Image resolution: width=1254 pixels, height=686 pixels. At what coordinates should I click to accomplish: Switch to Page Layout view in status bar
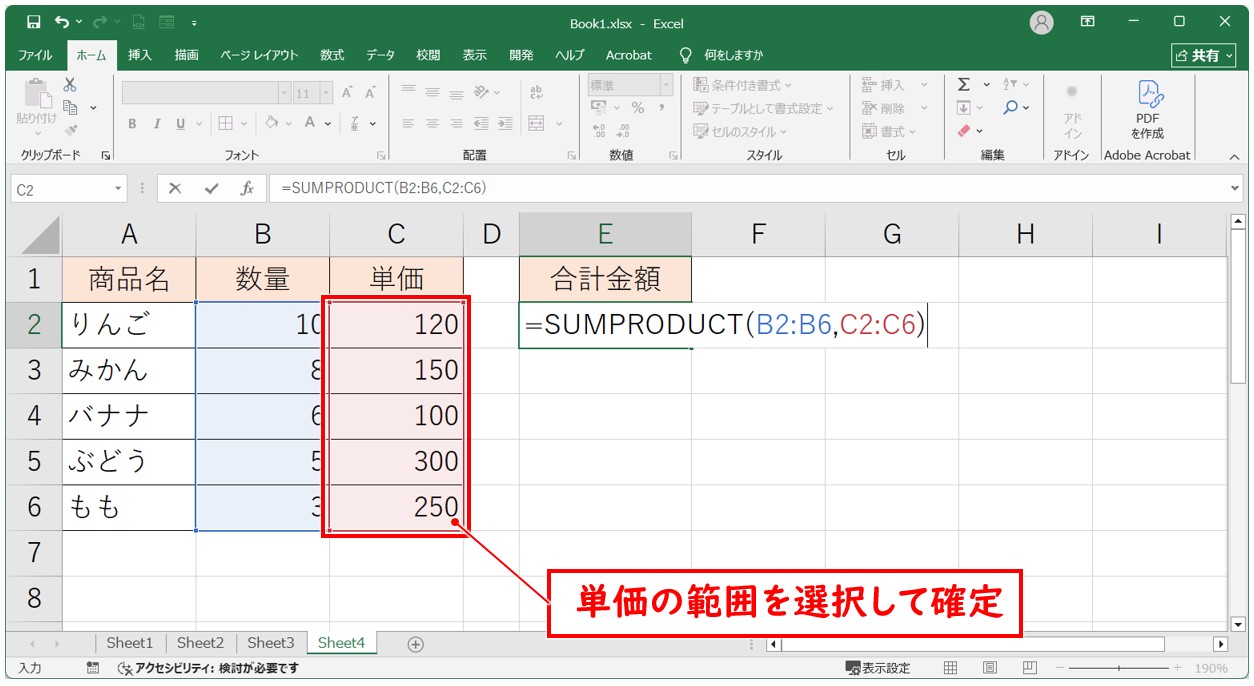pos(989,668)
